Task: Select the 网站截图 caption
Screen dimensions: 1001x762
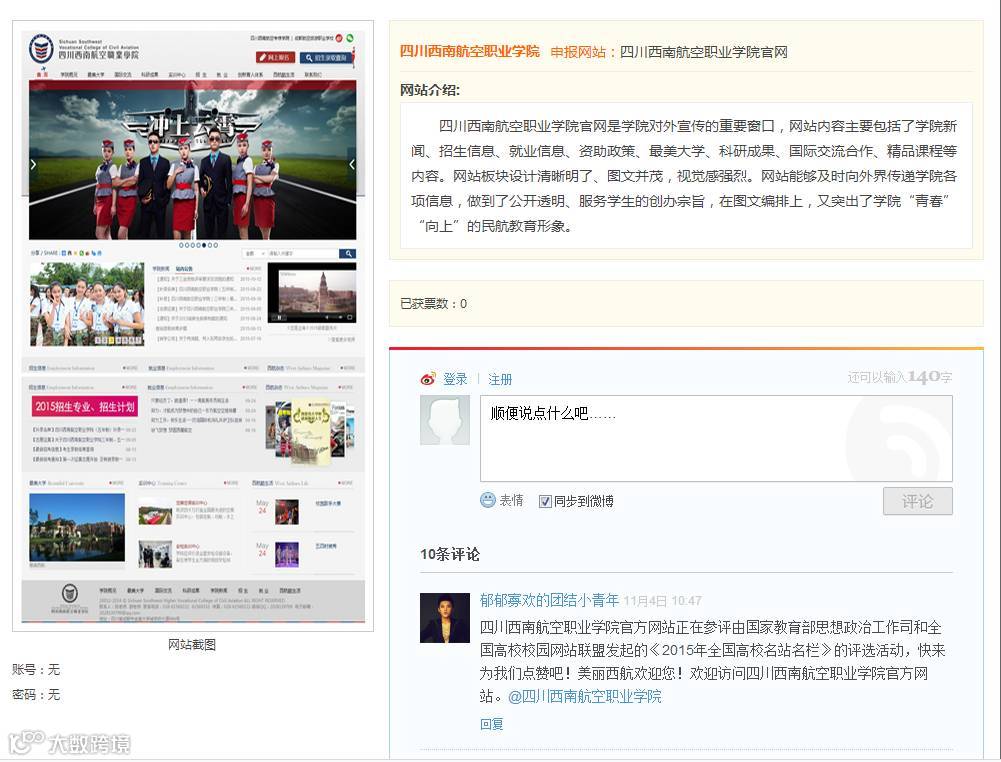Action: pos(192,645)
